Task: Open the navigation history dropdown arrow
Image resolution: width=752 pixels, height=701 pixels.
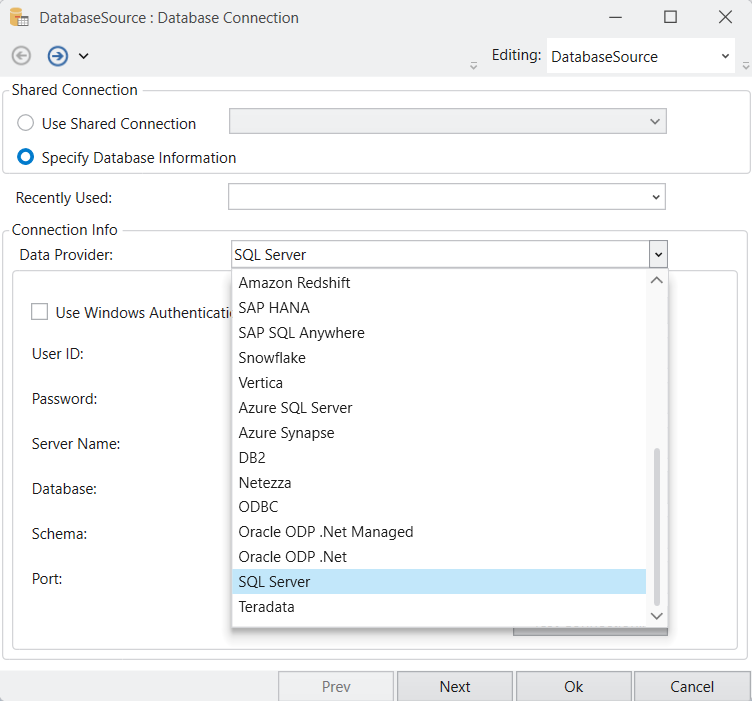Action: [x=84, y=56]
